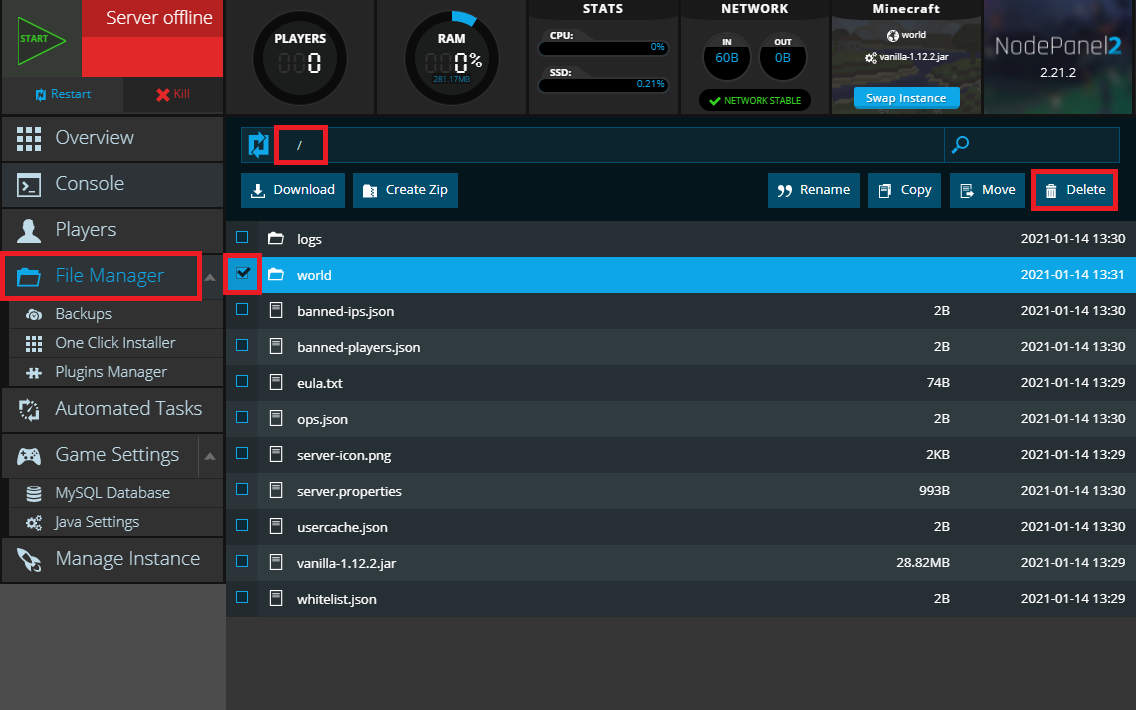Click the Manage Instance rocket icon
Image resolution: width=1136 pixels, height=710 pixels.
[29, 559]
